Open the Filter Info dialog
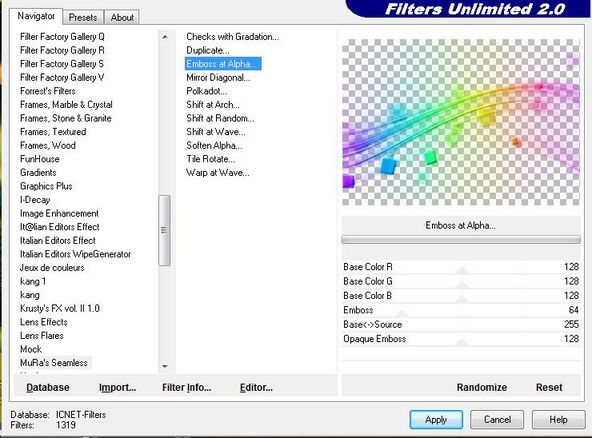Image resolution: width=592 pixels, height=438 pixels. tap(187, 387)
